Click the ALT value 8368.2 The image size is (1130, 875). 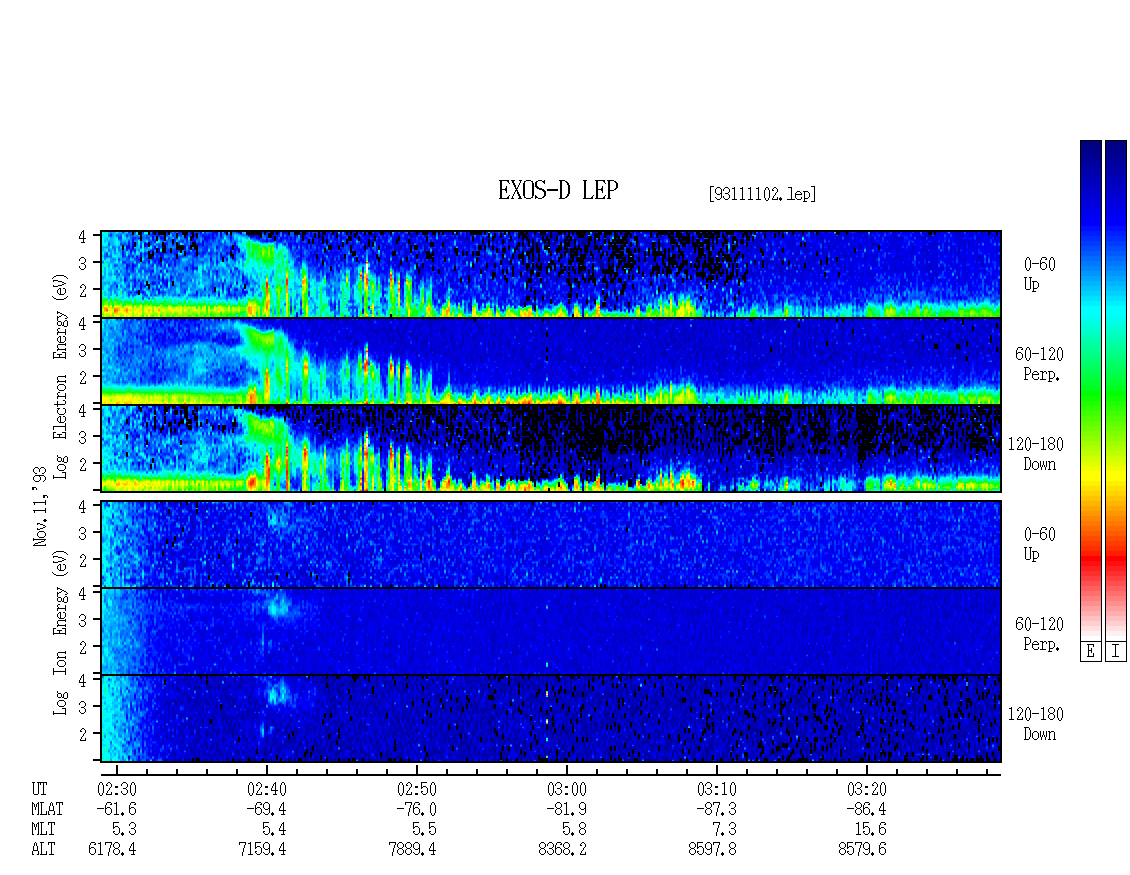coord(562,850)
